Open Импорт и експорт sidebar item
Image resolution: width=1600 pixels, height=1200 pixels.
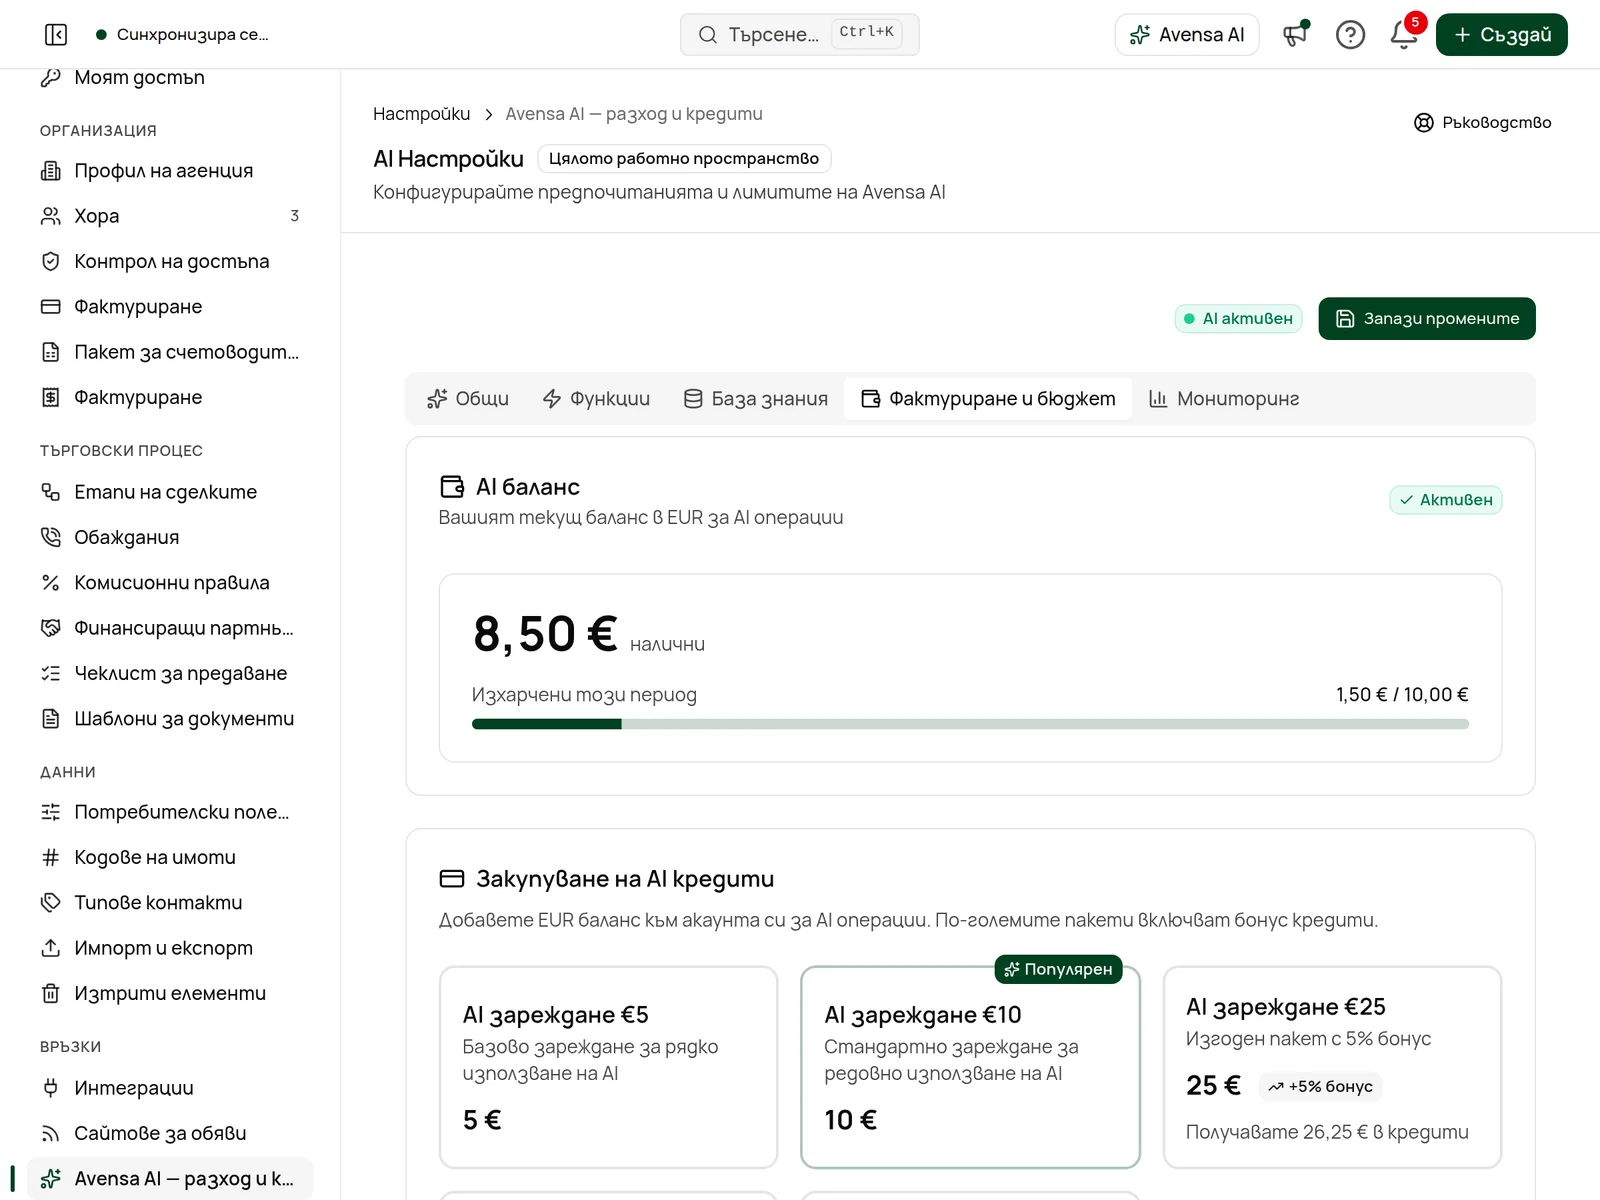tap(170, 948)
